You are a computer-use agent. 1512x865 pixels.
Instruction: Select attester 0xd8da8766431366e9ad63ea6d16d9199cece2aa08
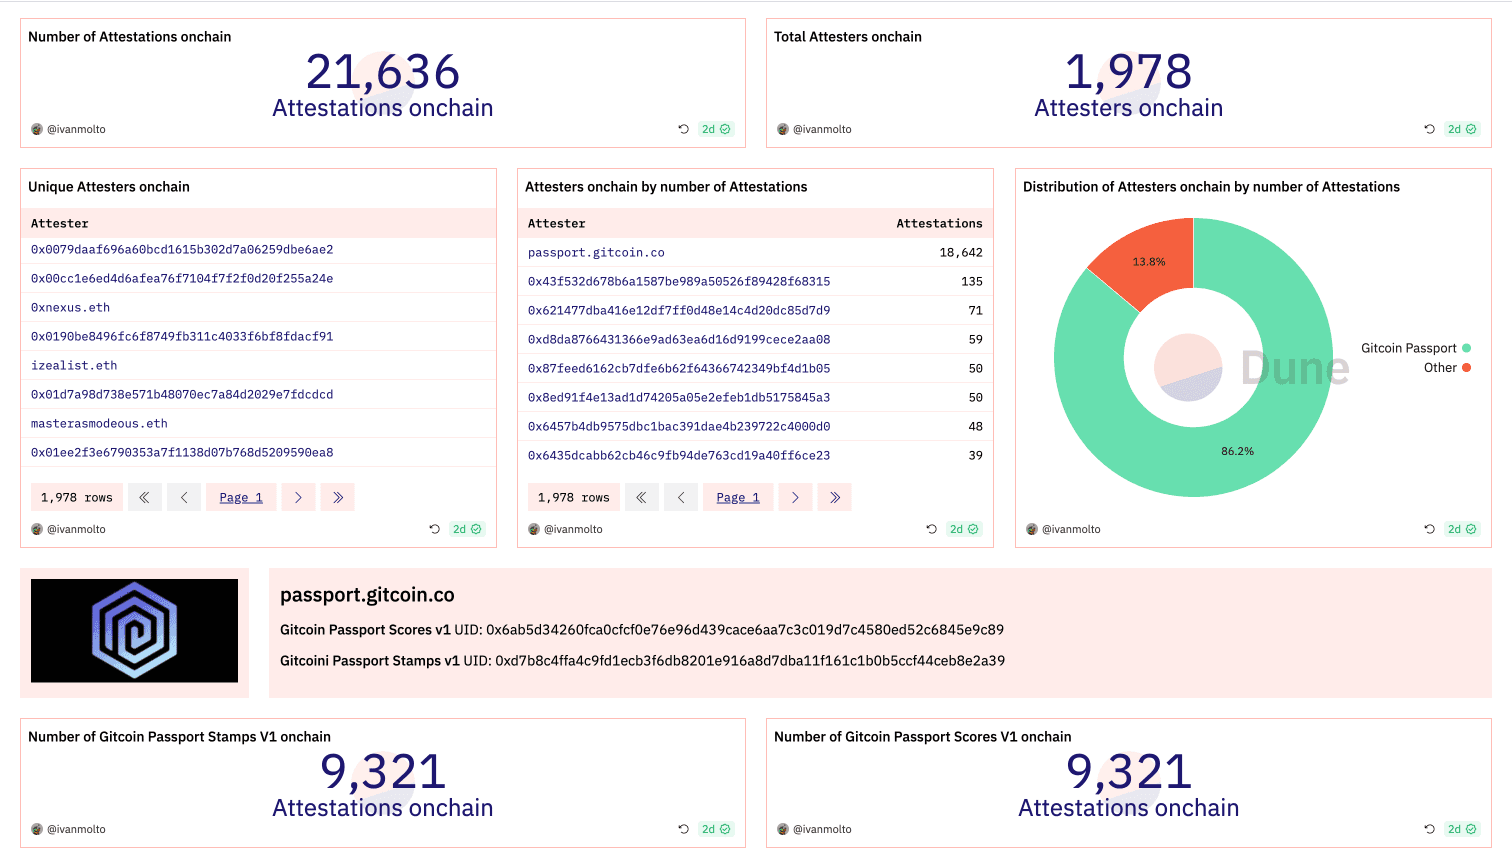679,340
